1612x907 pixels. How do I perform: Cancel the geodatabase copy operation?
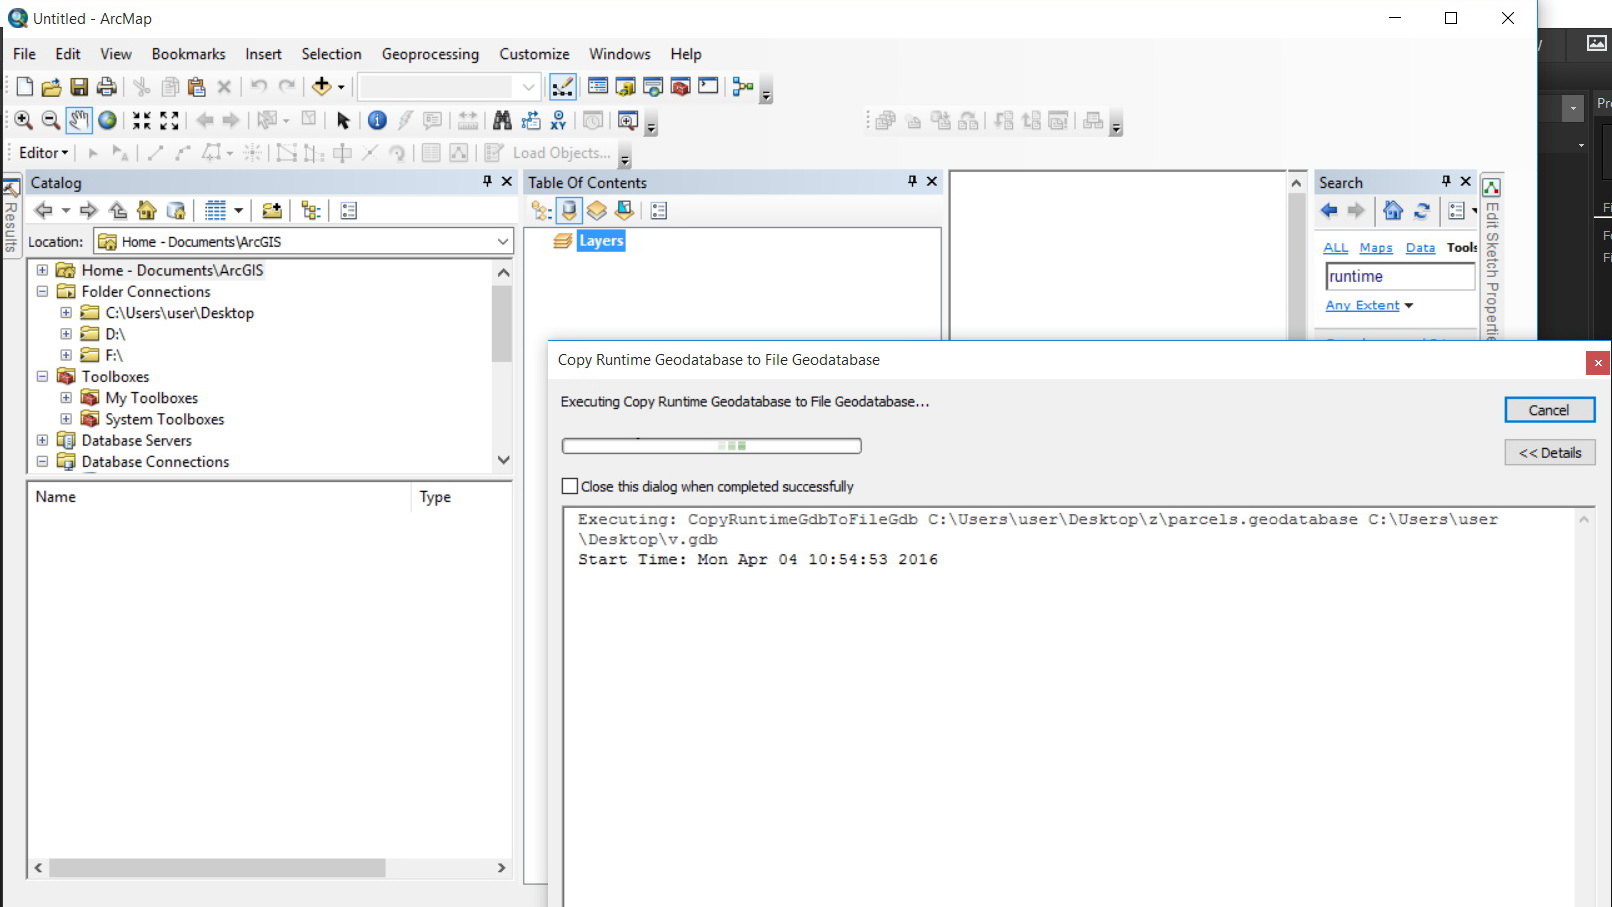coord(1549,410)
